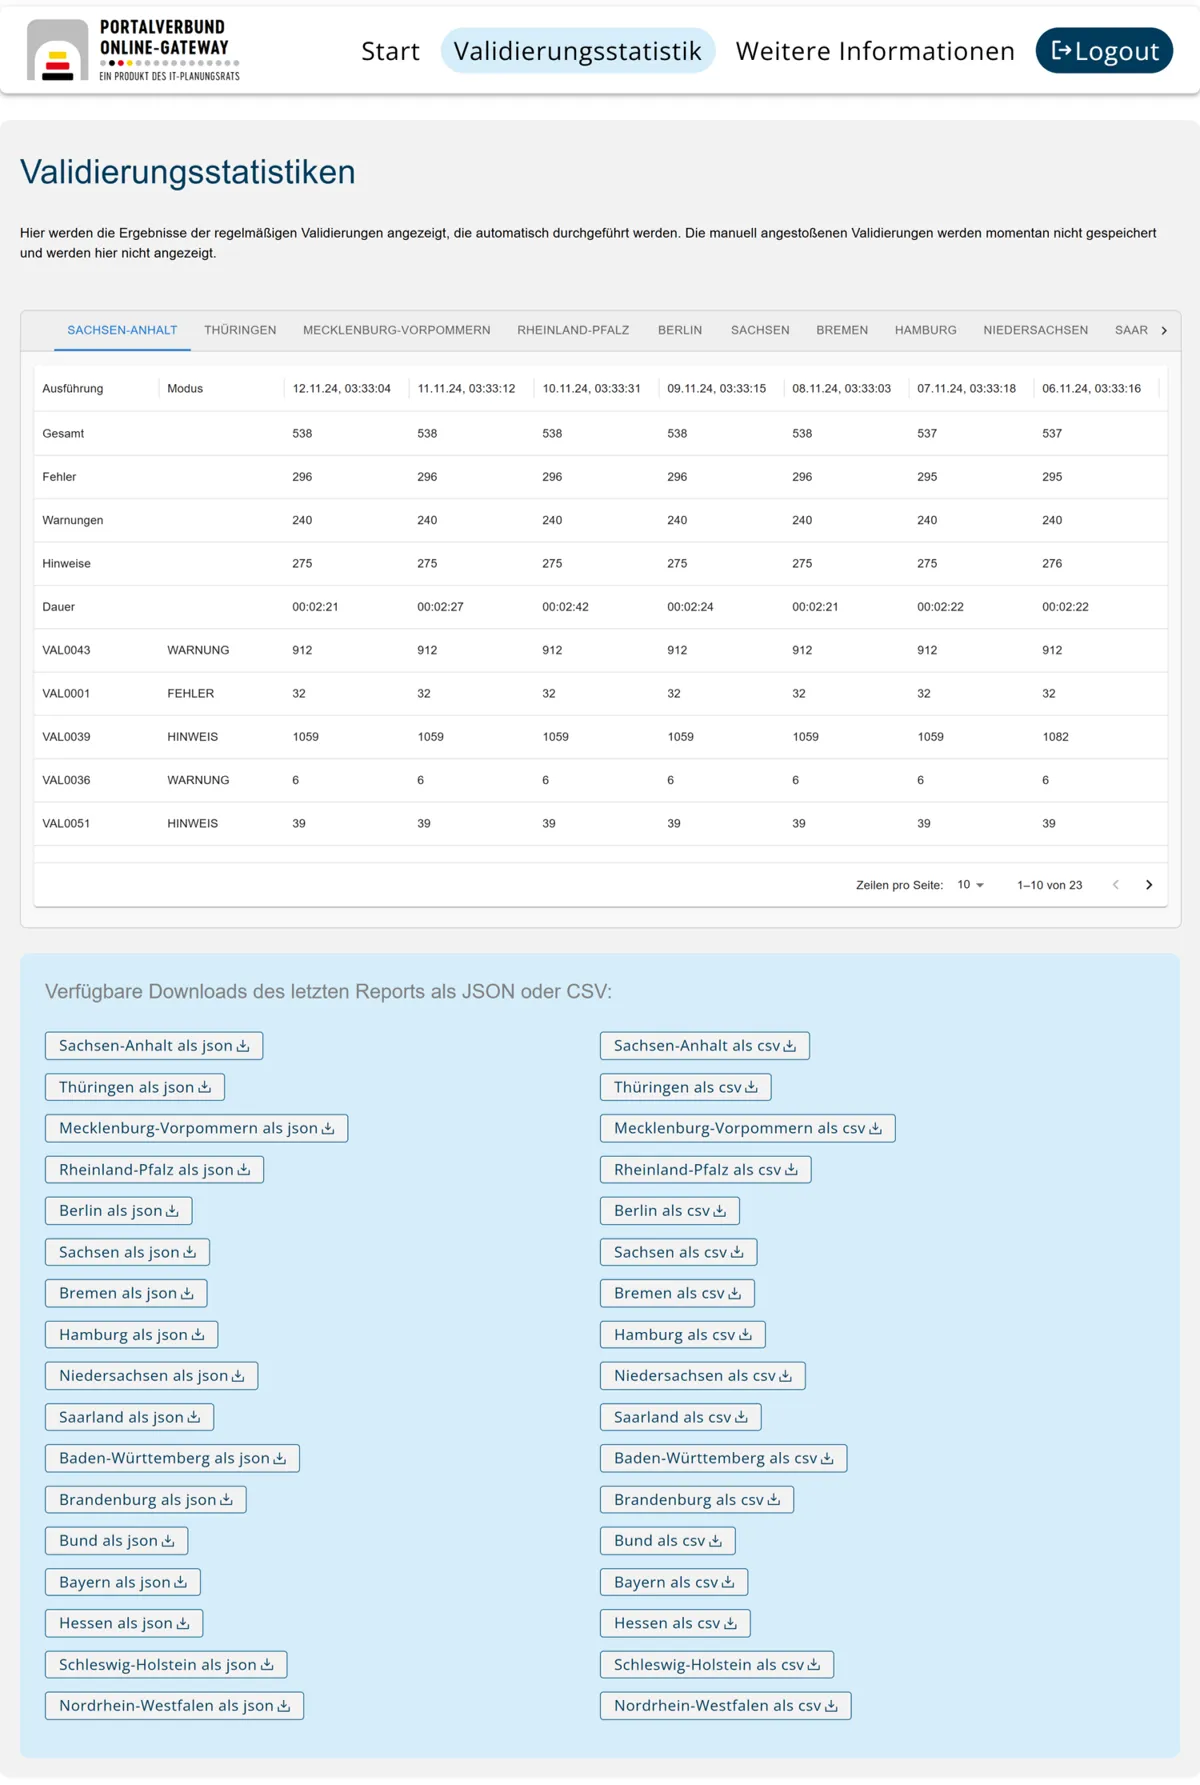The width and height of the screenshot is (1200, 1785).
Task: Click the VAL0051 row label
Action: pyautogui.click(x=66, y=823)
